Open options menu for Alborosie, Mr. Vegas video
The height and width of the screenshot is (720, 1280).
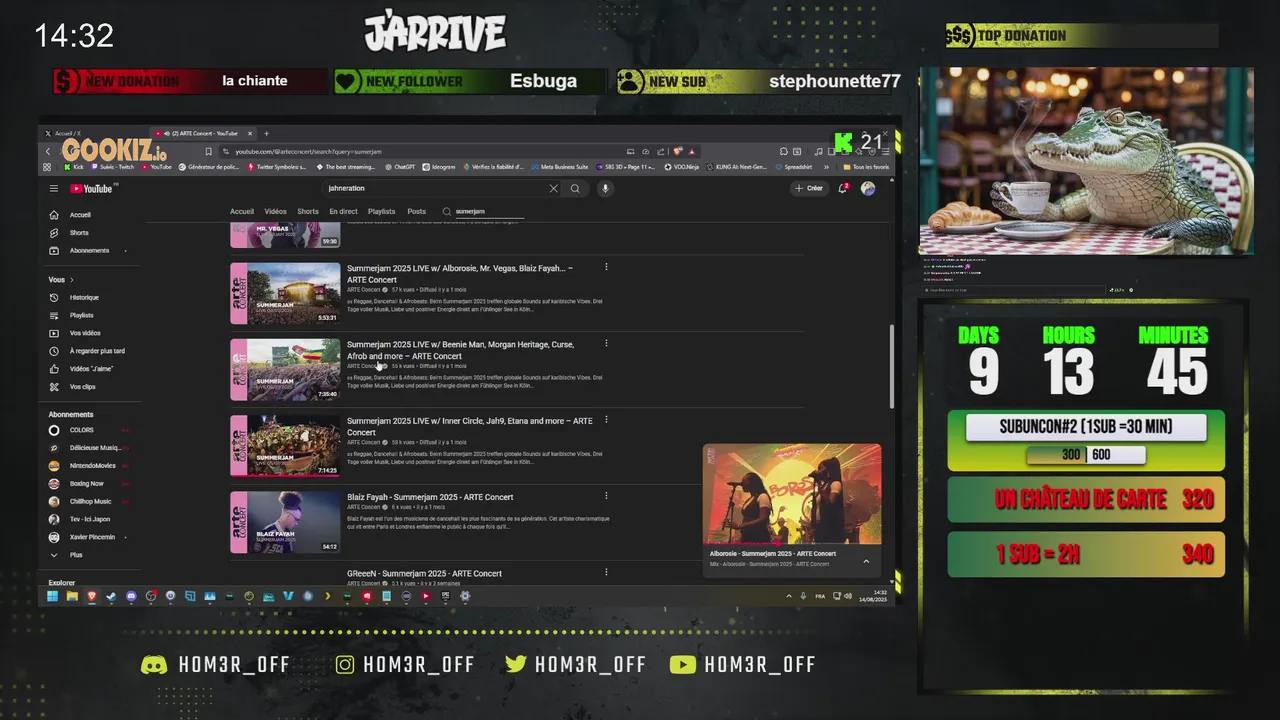tap(606, 267)
